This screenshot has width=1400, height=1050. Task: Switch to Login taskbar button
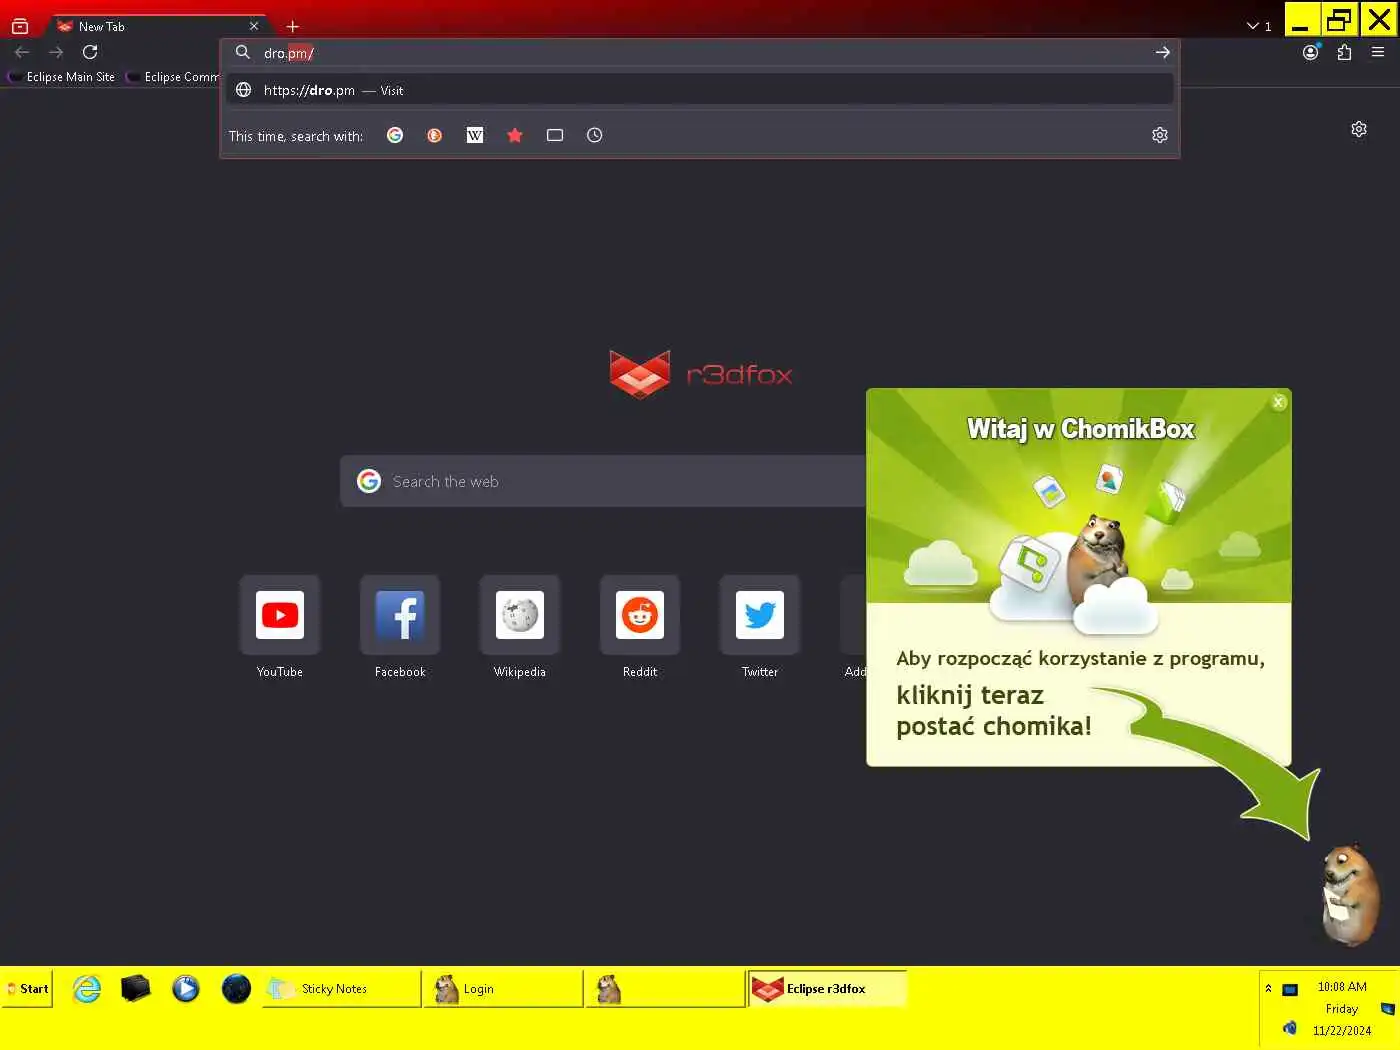pyautogui.click(x=503, y=989)
